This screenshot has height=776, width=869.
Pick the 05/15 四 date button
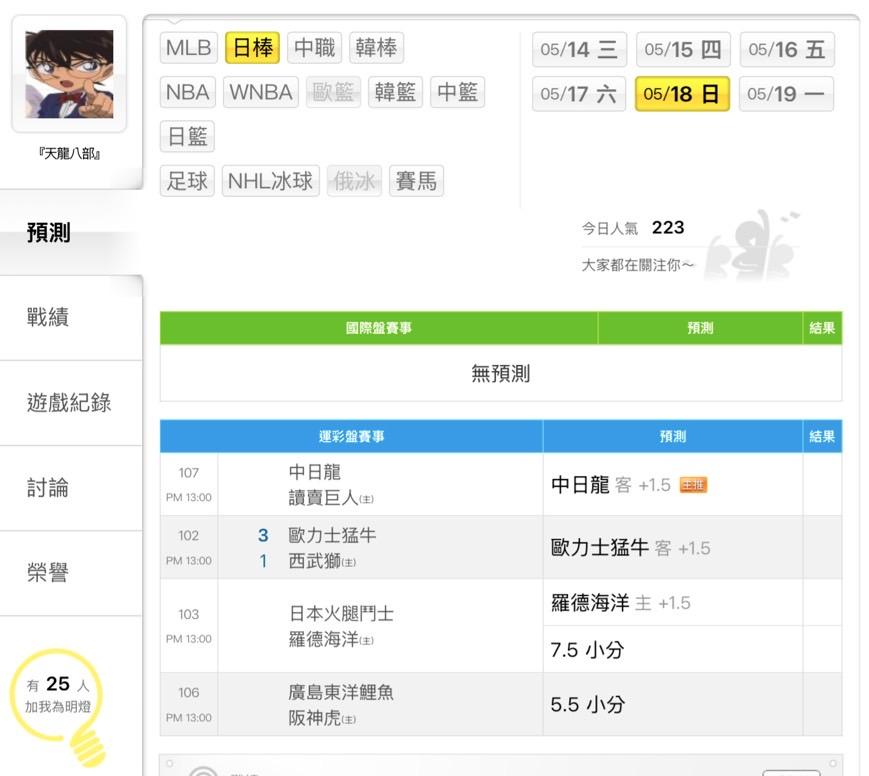683,49
